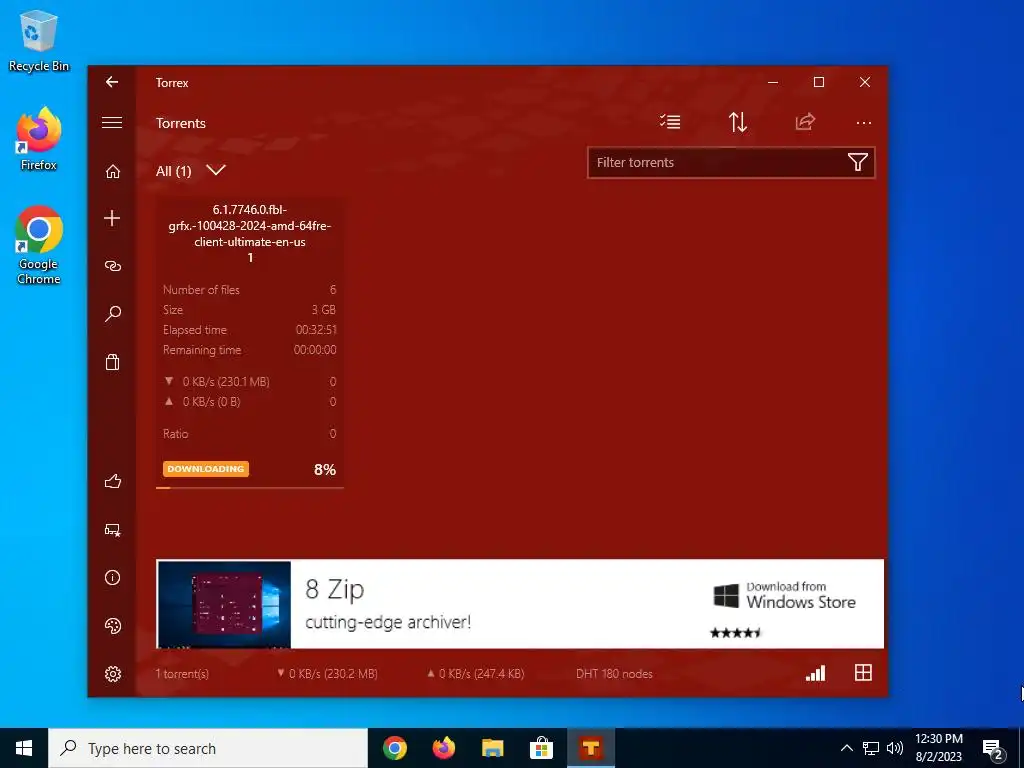Click the Ratio row in torrent card
The width and height of the screenshot is (1024, 768).
coord(249,434)
